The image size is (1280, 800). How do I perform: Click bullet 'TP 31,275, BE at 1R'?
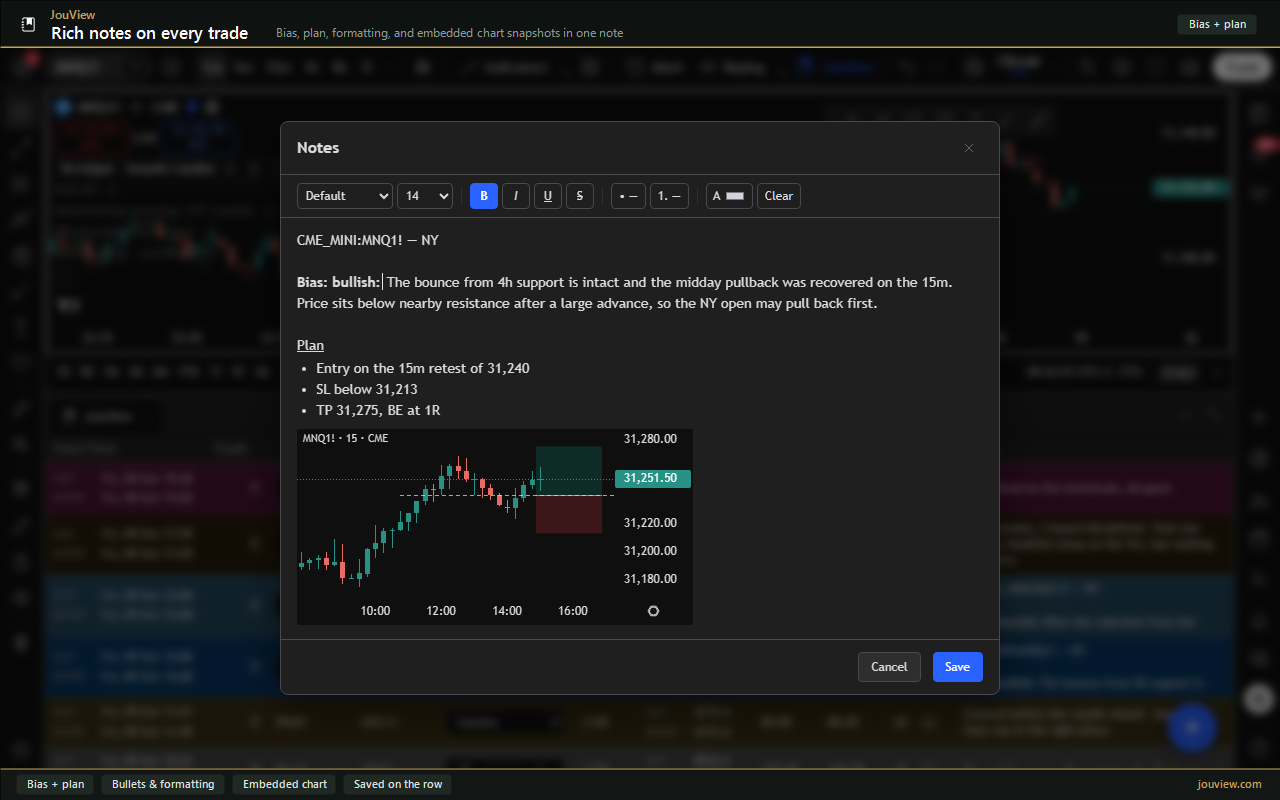point(378,410)
